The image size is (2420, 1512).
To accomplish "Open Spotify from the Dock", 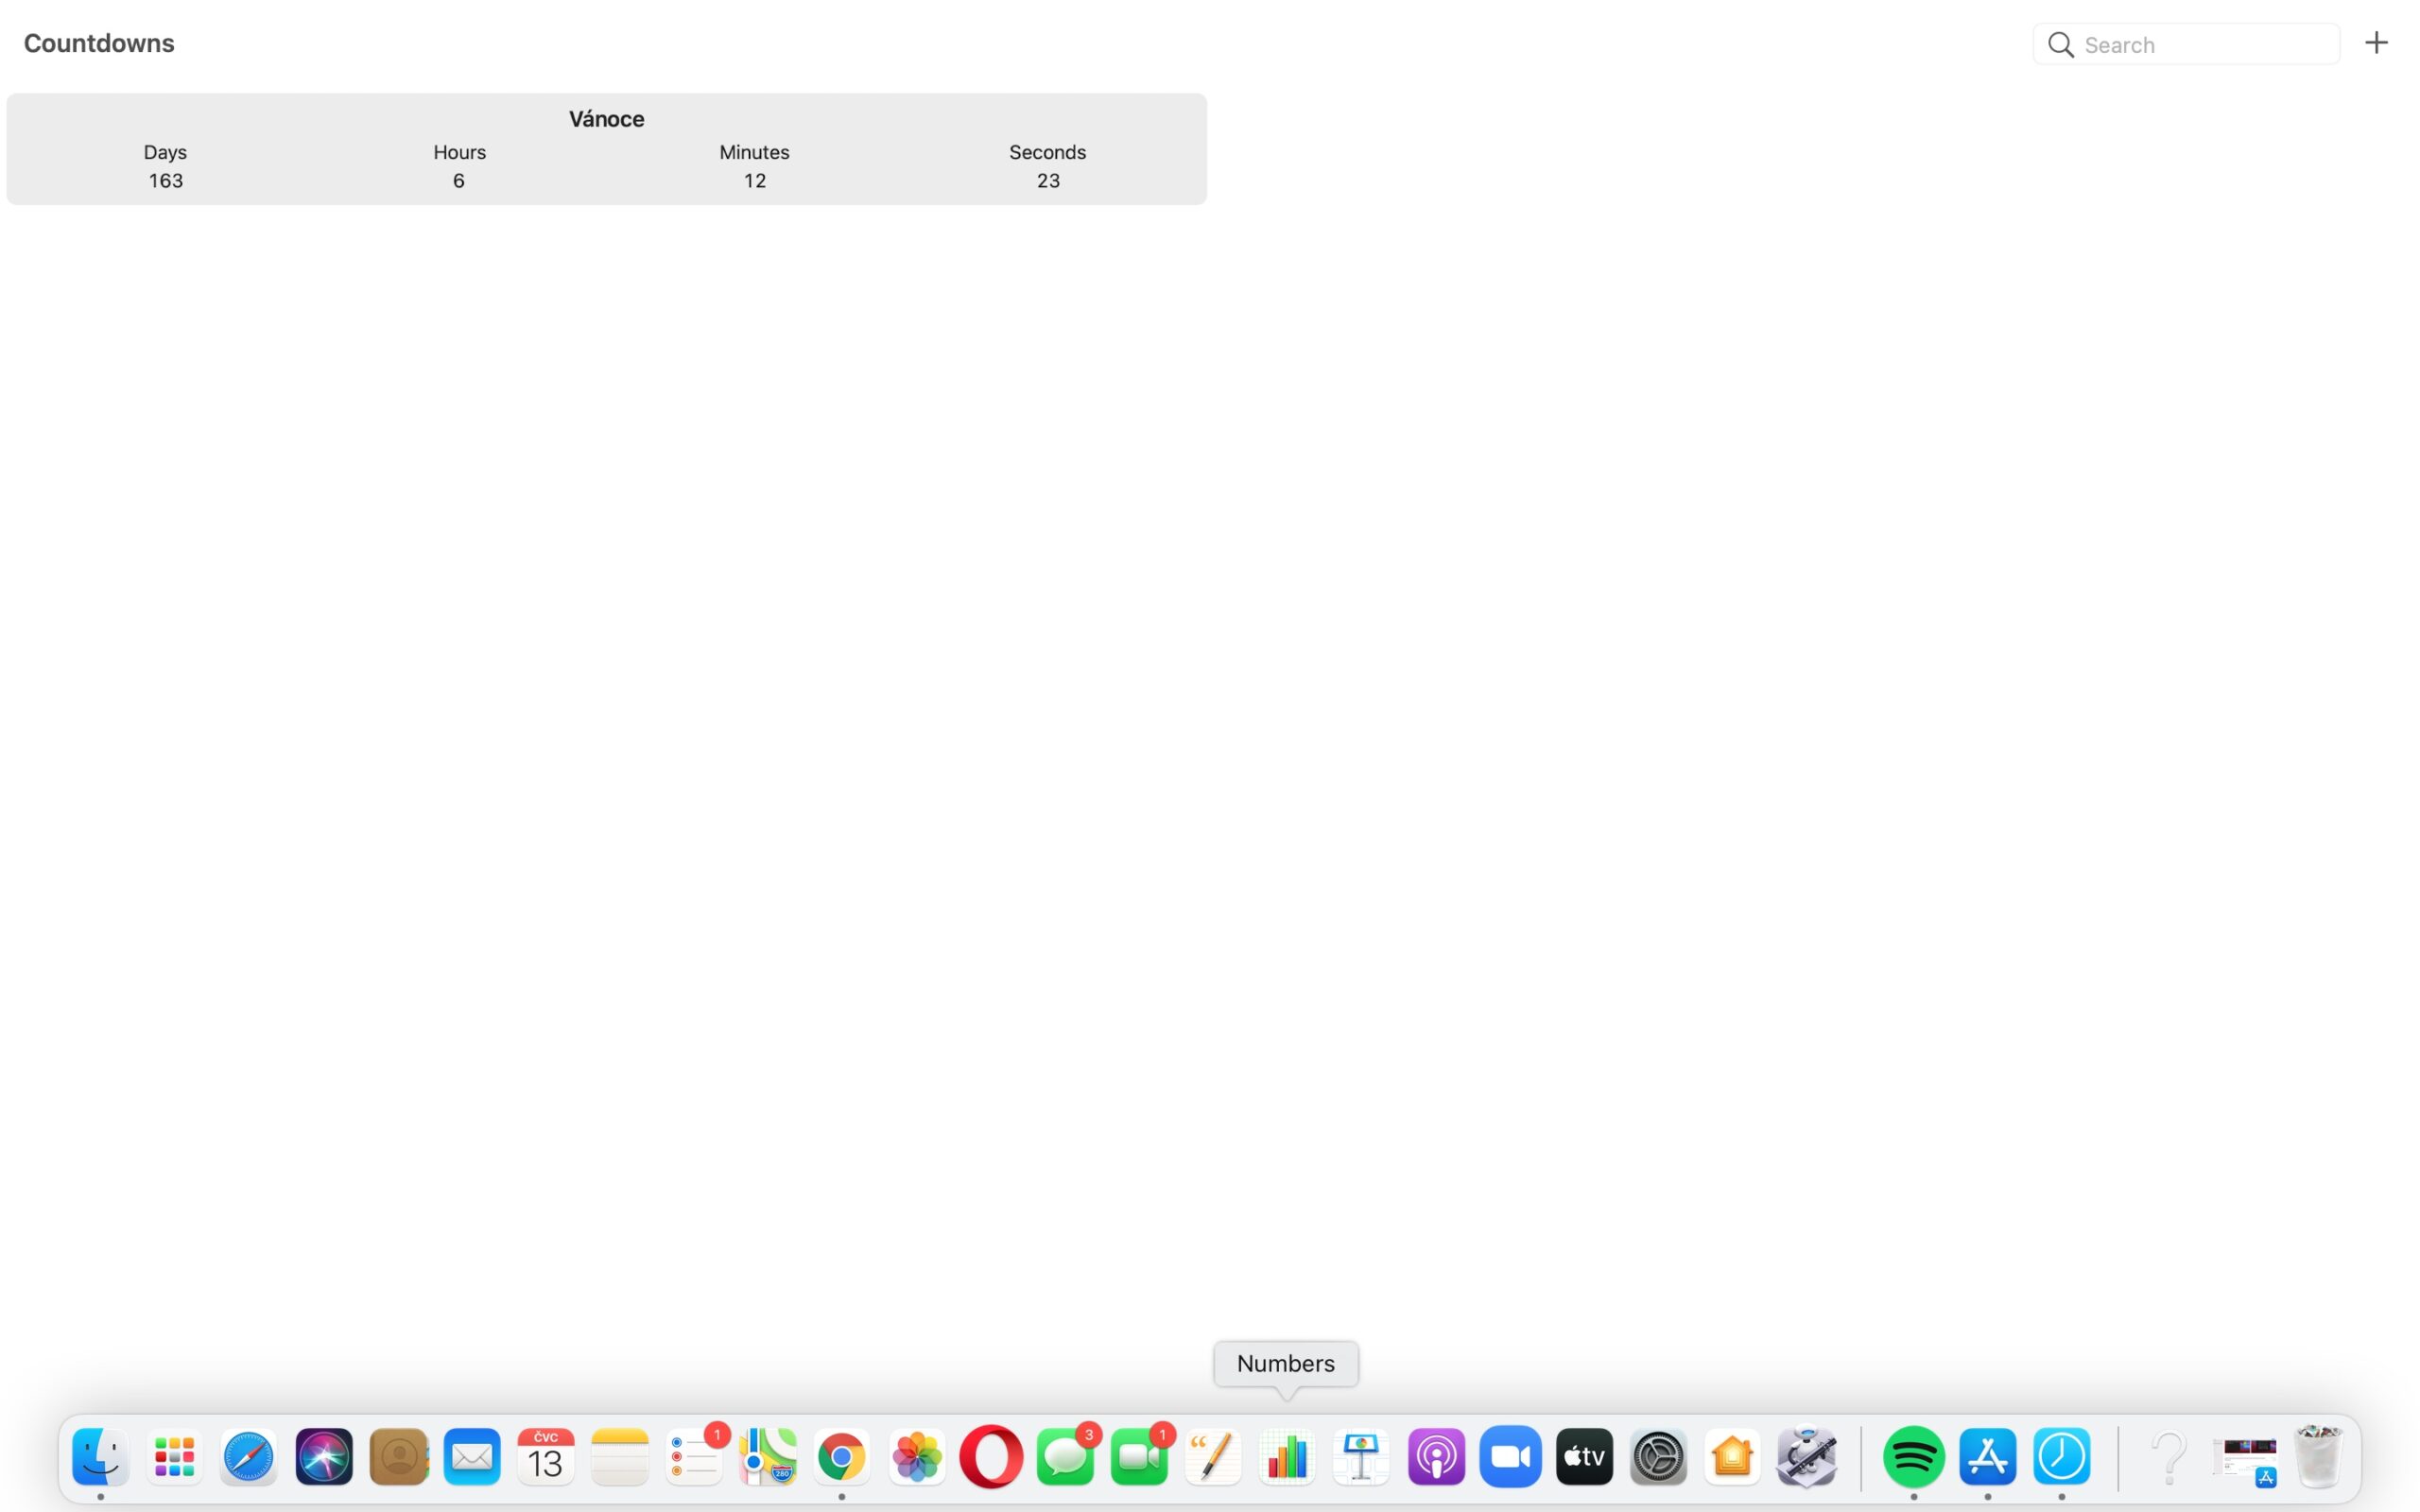I will tap(1913, 1457).
